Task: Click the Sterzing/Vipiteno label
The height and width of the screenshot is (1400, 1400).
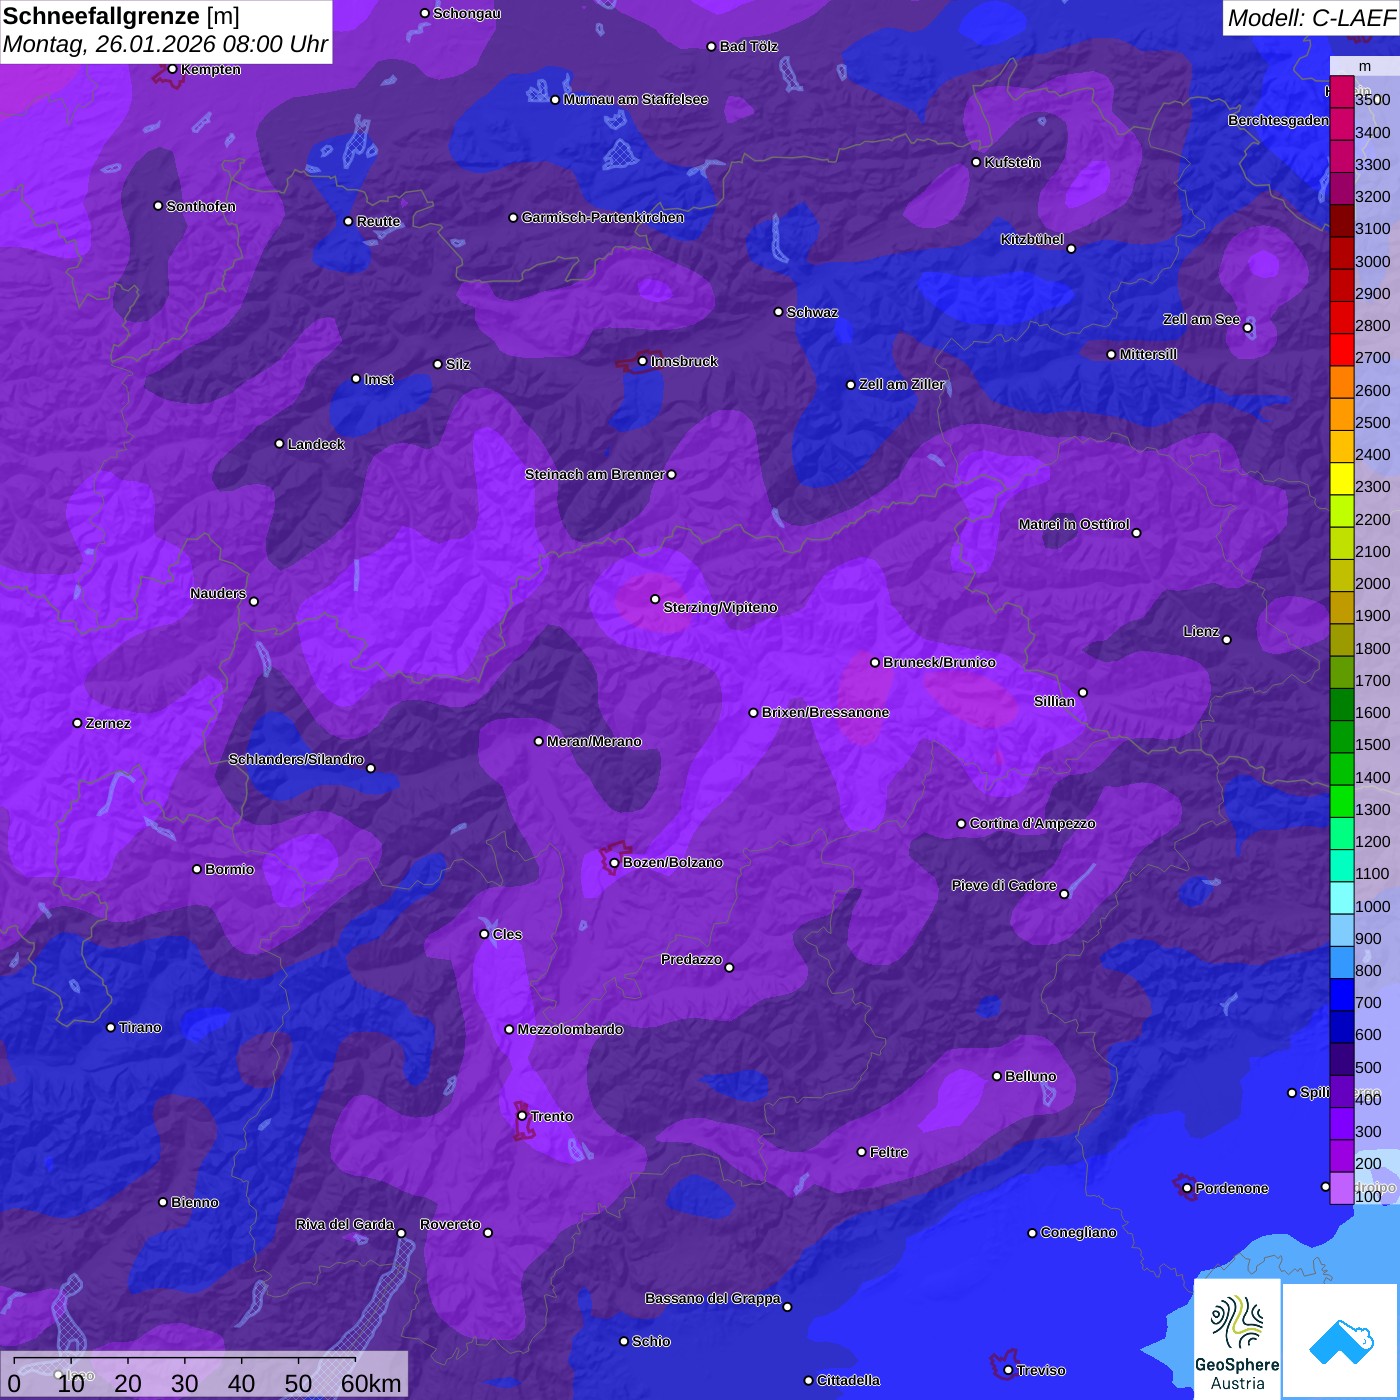Action: pyautogui.click(x=720, y=607)
